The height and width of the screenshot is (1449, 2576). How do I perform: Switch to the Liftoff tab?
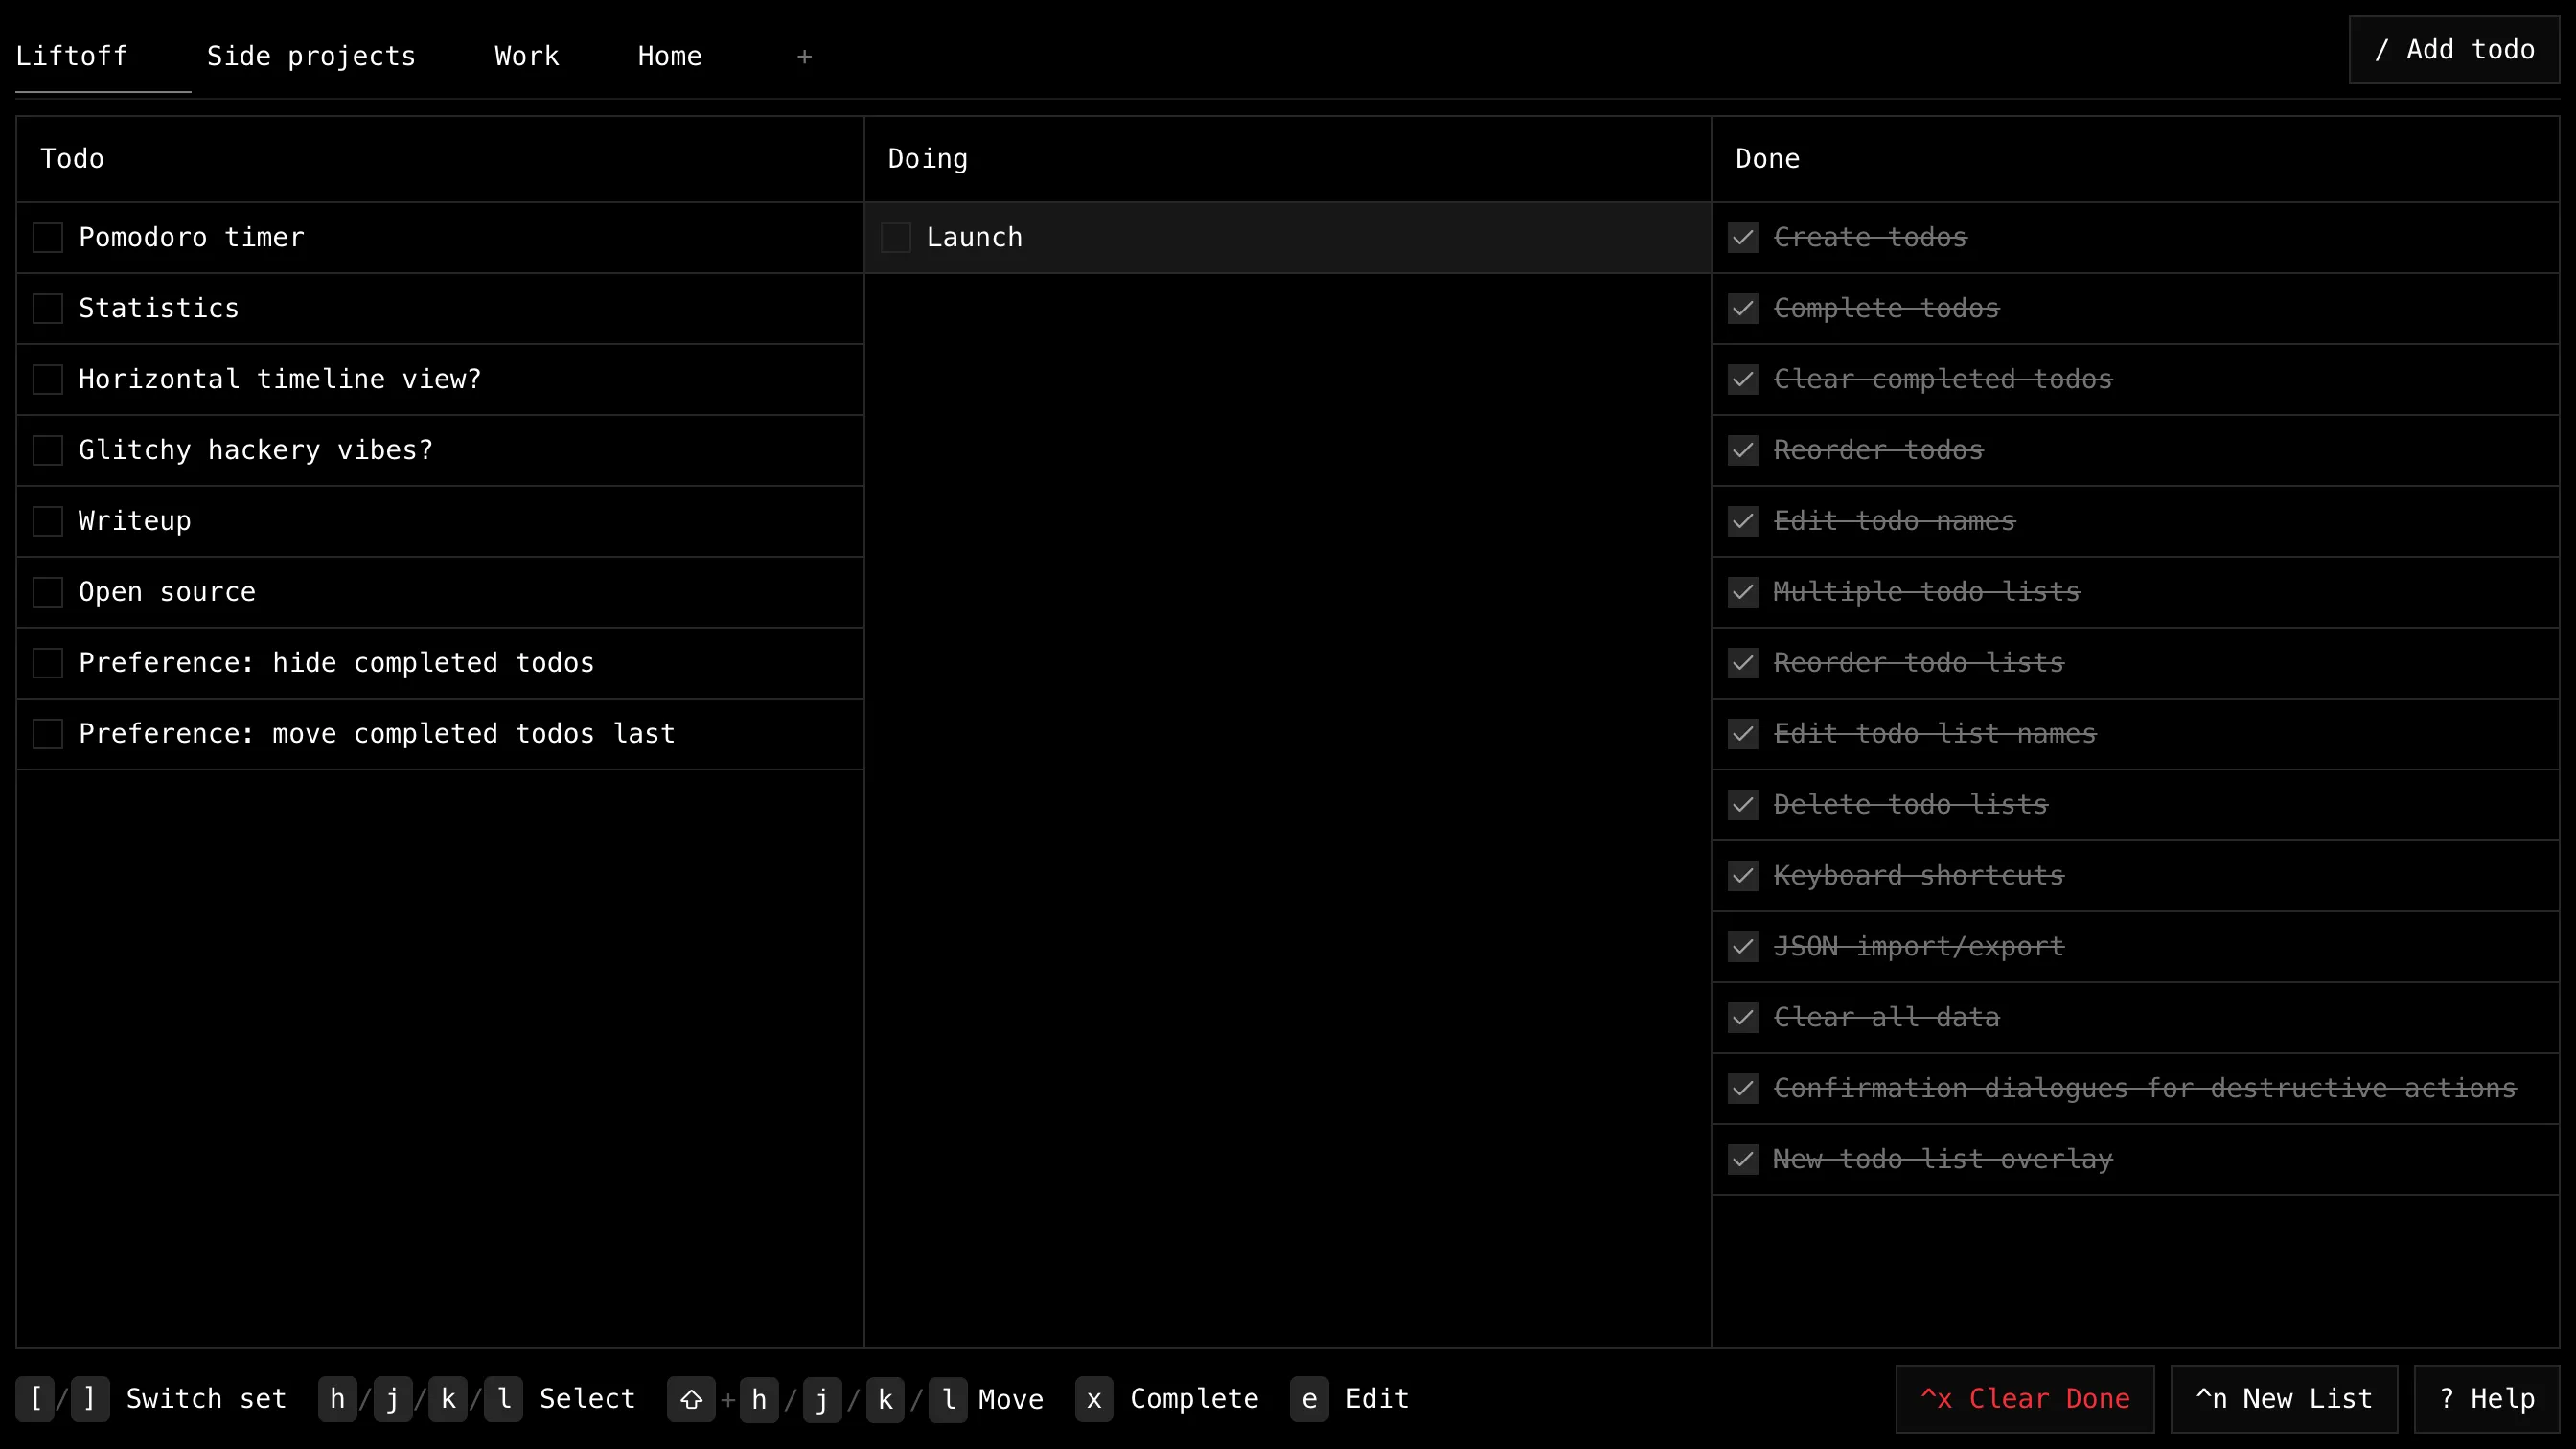[72, 56]
